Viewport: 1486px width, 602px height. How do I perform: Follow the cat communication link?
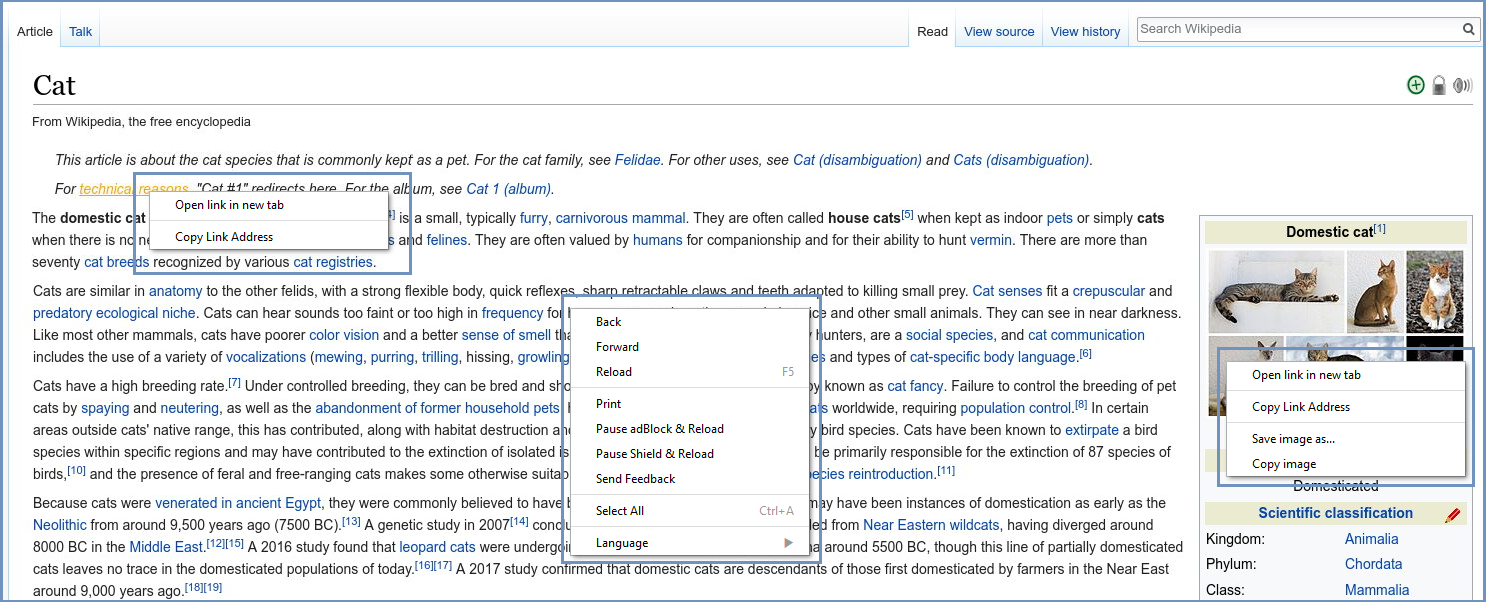point(1086,335)
